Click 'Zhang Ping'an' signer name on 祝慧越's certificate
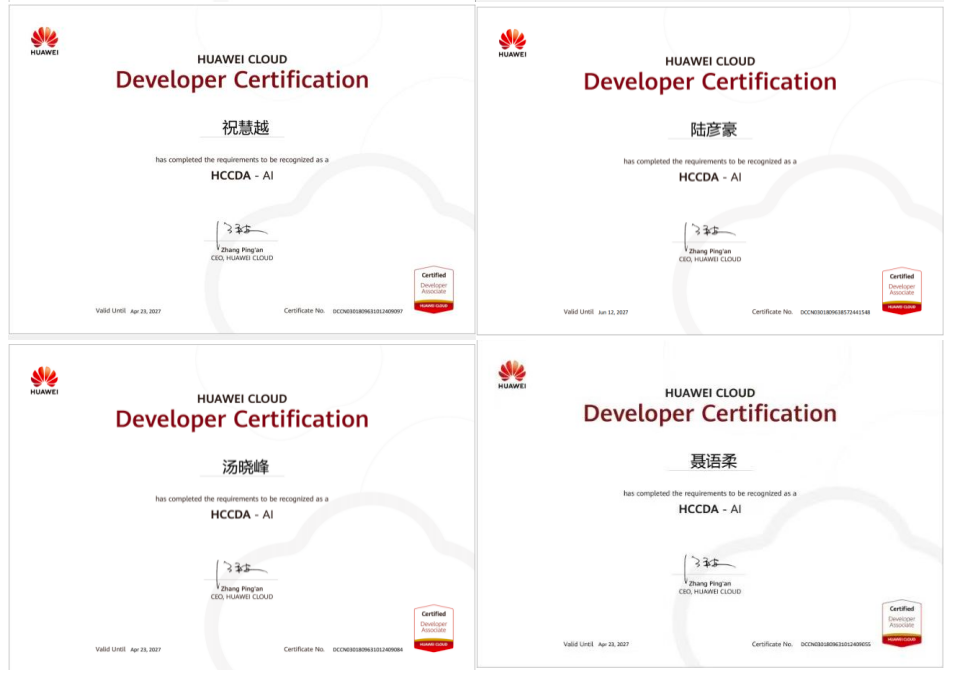Screen dimensions: 956x676 (x=242, y=250)
